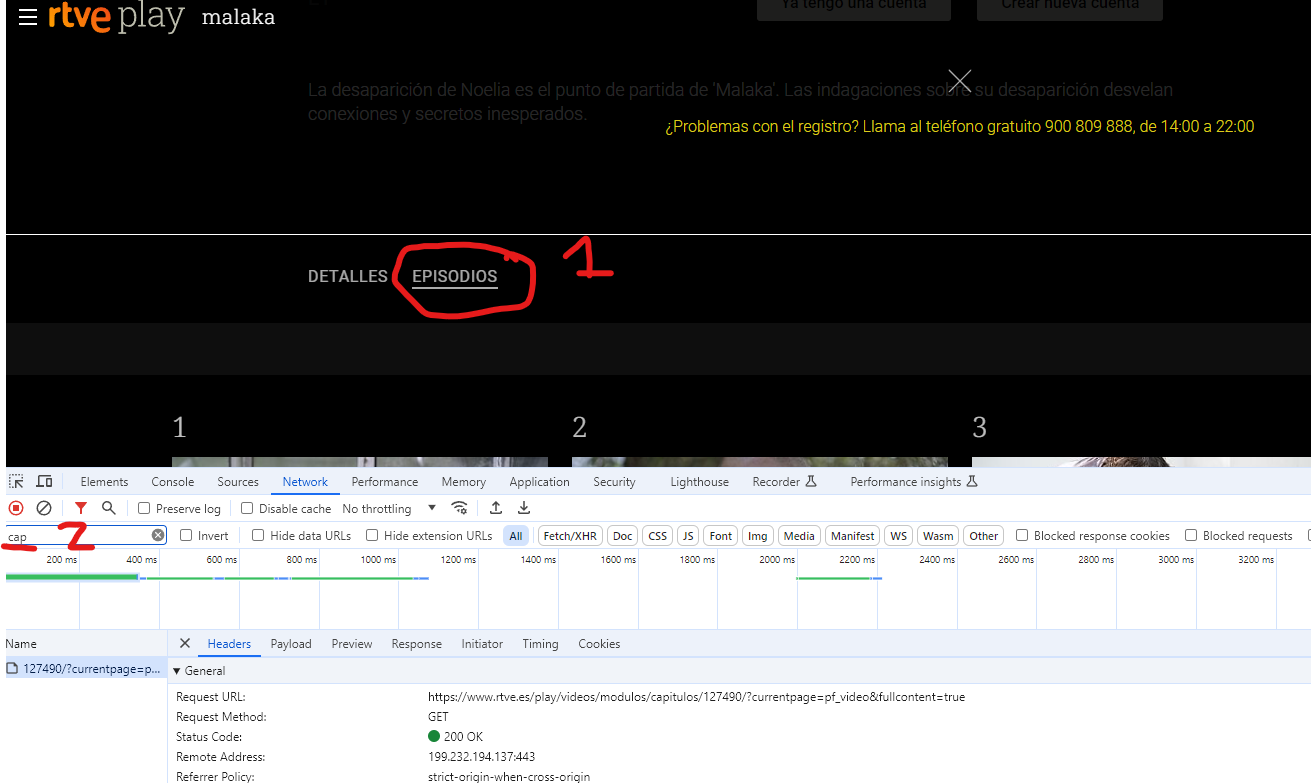
Task: Open the Application panel
Action: 539,482
